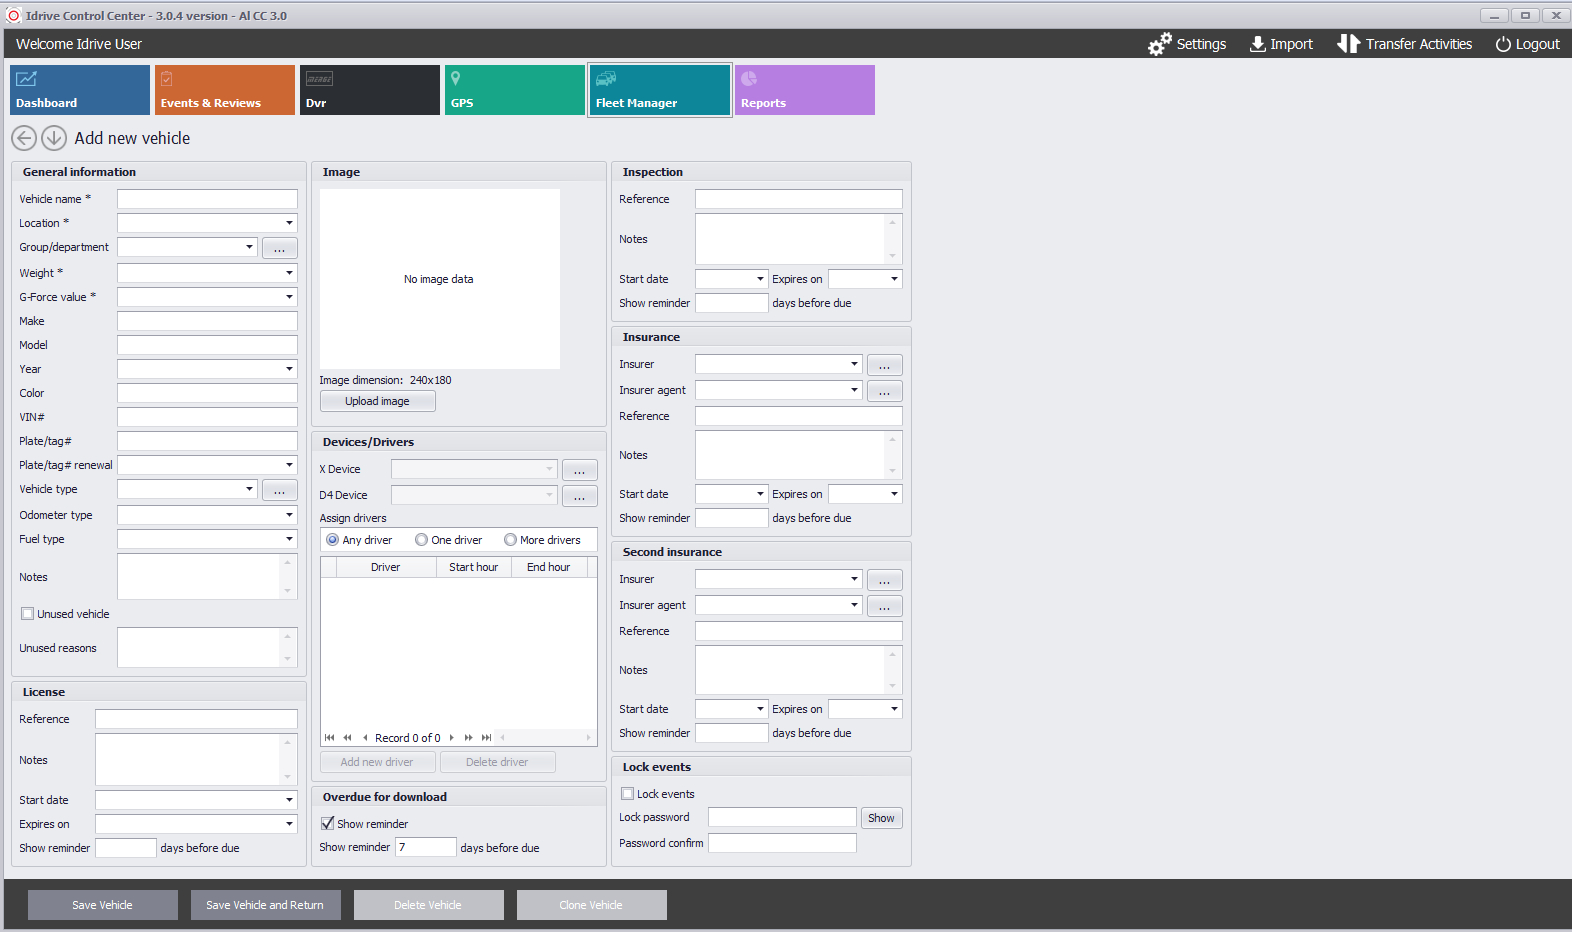1572x932 pixels.
Task: Check the Unused vehicle checkbox
Action: click(28, 614)
